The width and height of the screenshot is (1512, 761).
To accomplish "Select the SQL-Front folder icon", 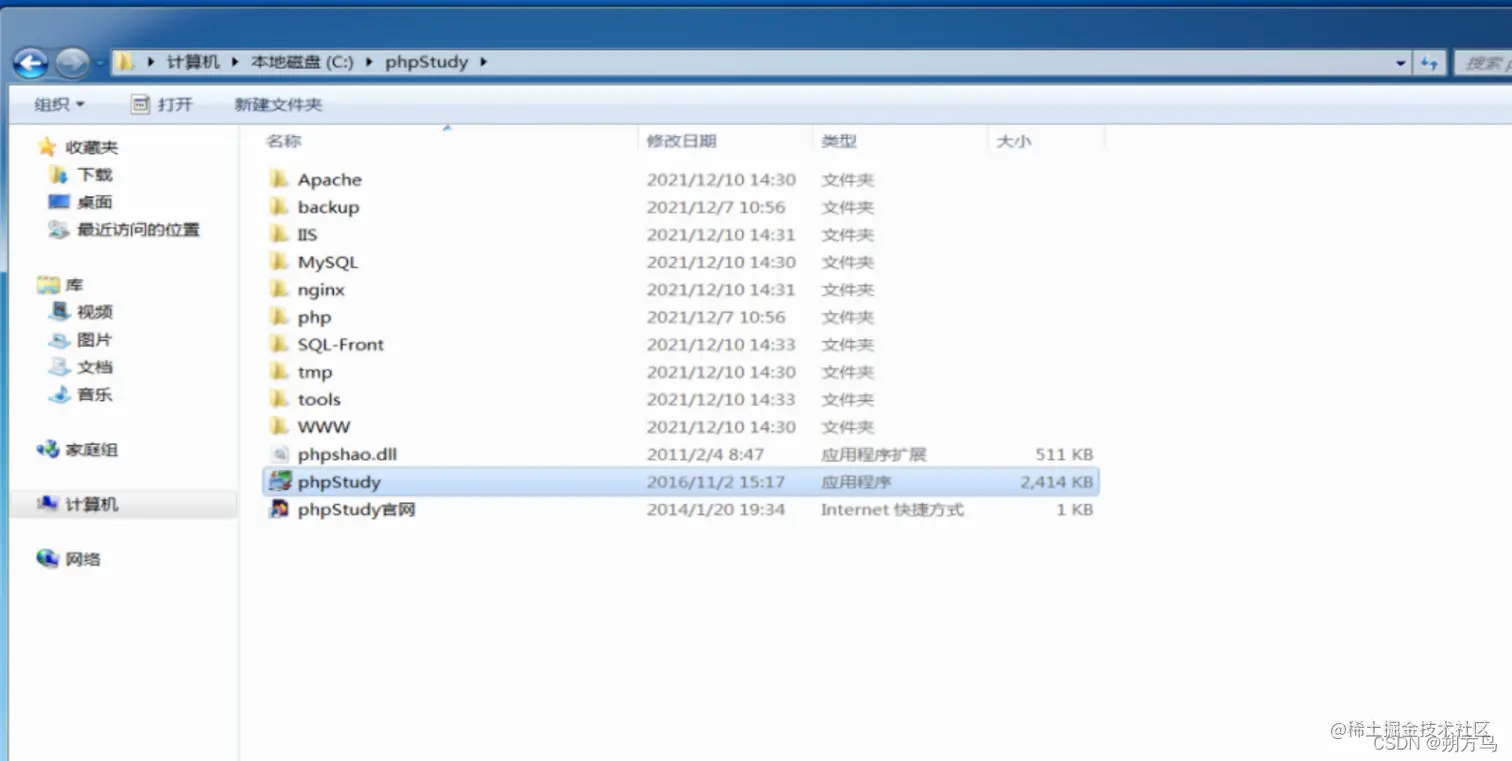I will [x=279, y=344].
